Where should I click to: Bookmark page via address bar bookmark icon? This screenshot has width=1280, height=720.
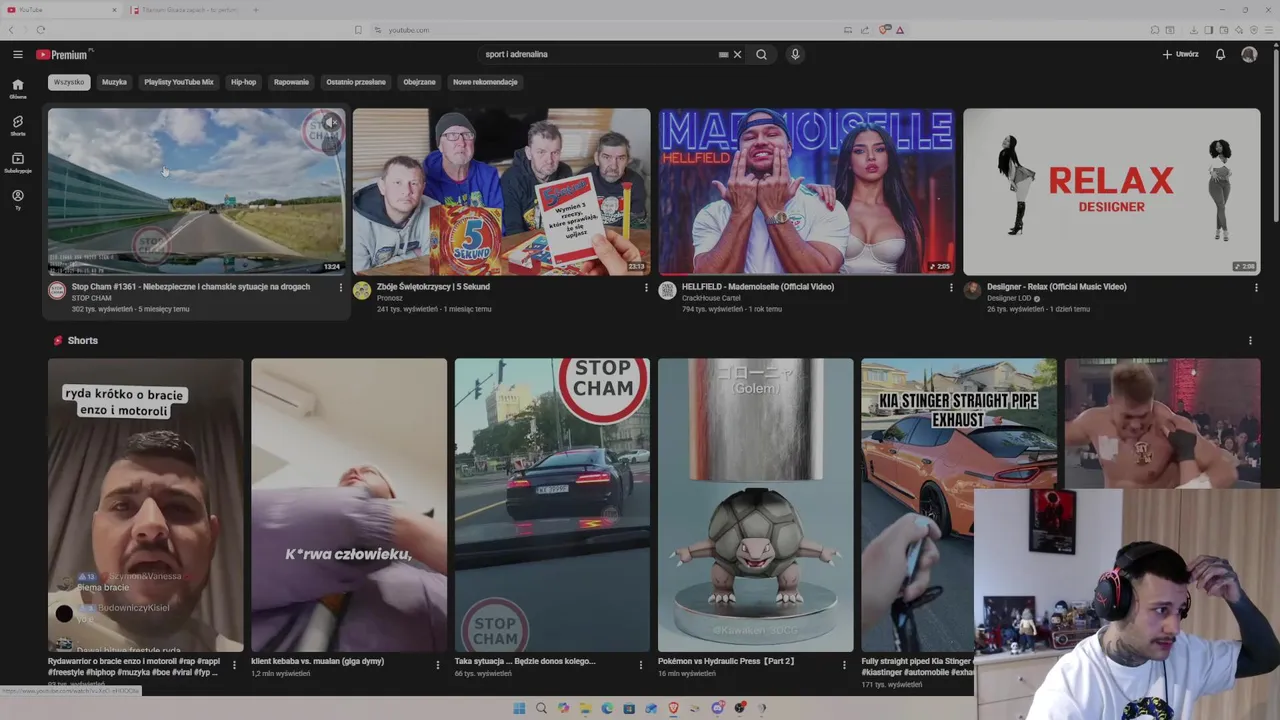click(358, 30)
